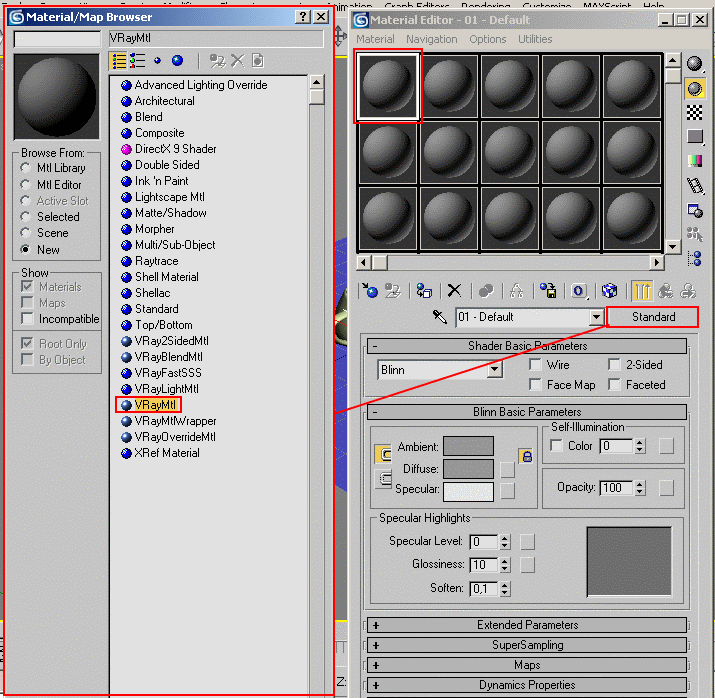Screen dimensions: 715x698
Task: Click Go to Parent icon
Action: tap(665, 290)
